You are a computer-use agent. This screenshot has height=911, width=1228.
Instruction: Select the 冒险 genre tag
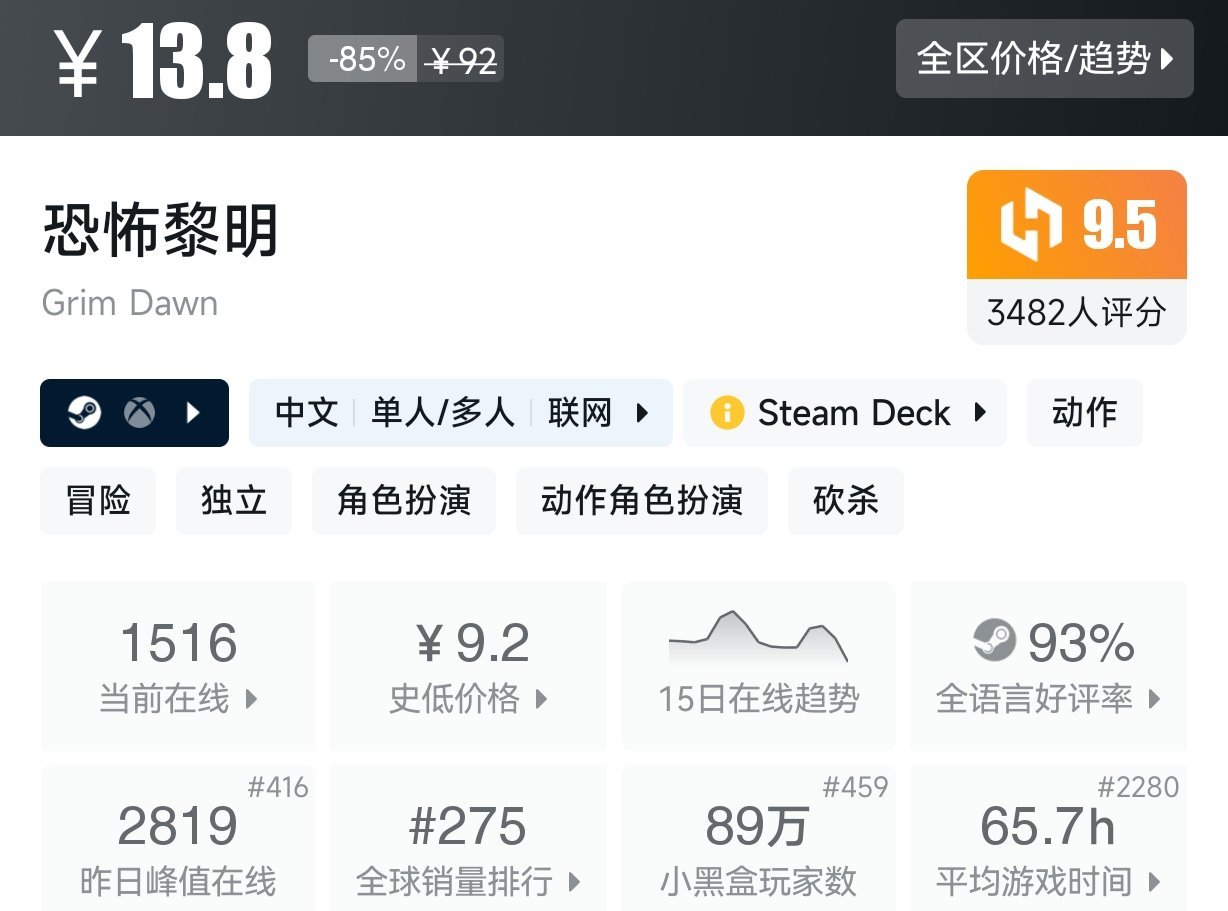pyautogui.click(x=98, y=501)
